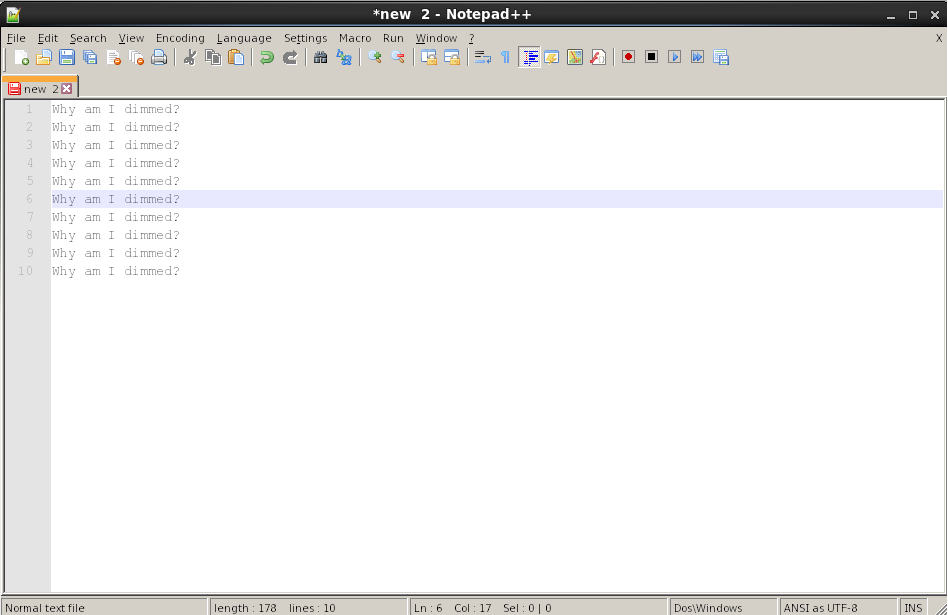This screenshot has height=615, width=948.
Task: Toggle Word wrap in the toolbar
Action: (x=482, y=57)
